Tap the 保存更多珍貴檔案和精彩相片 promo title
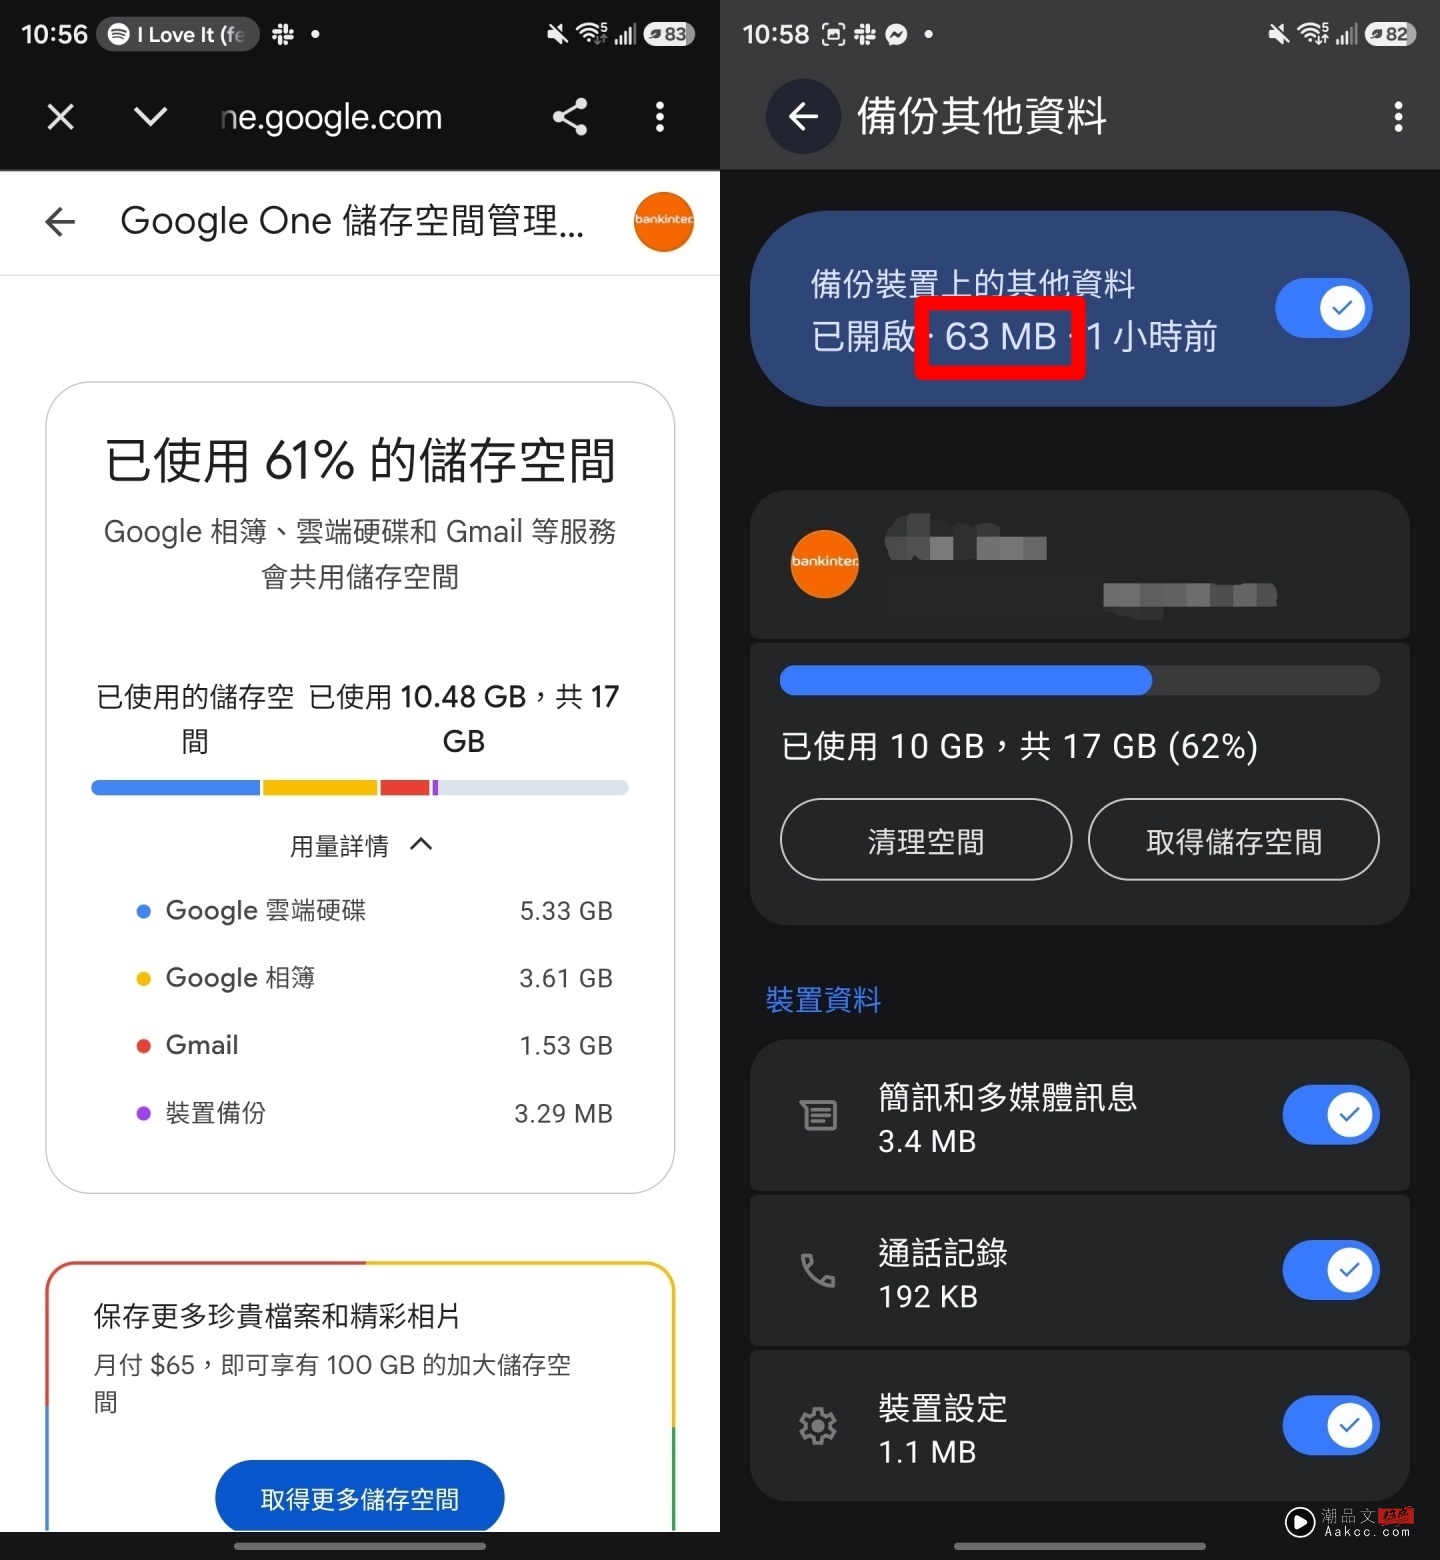 (x=276, y=1316)
